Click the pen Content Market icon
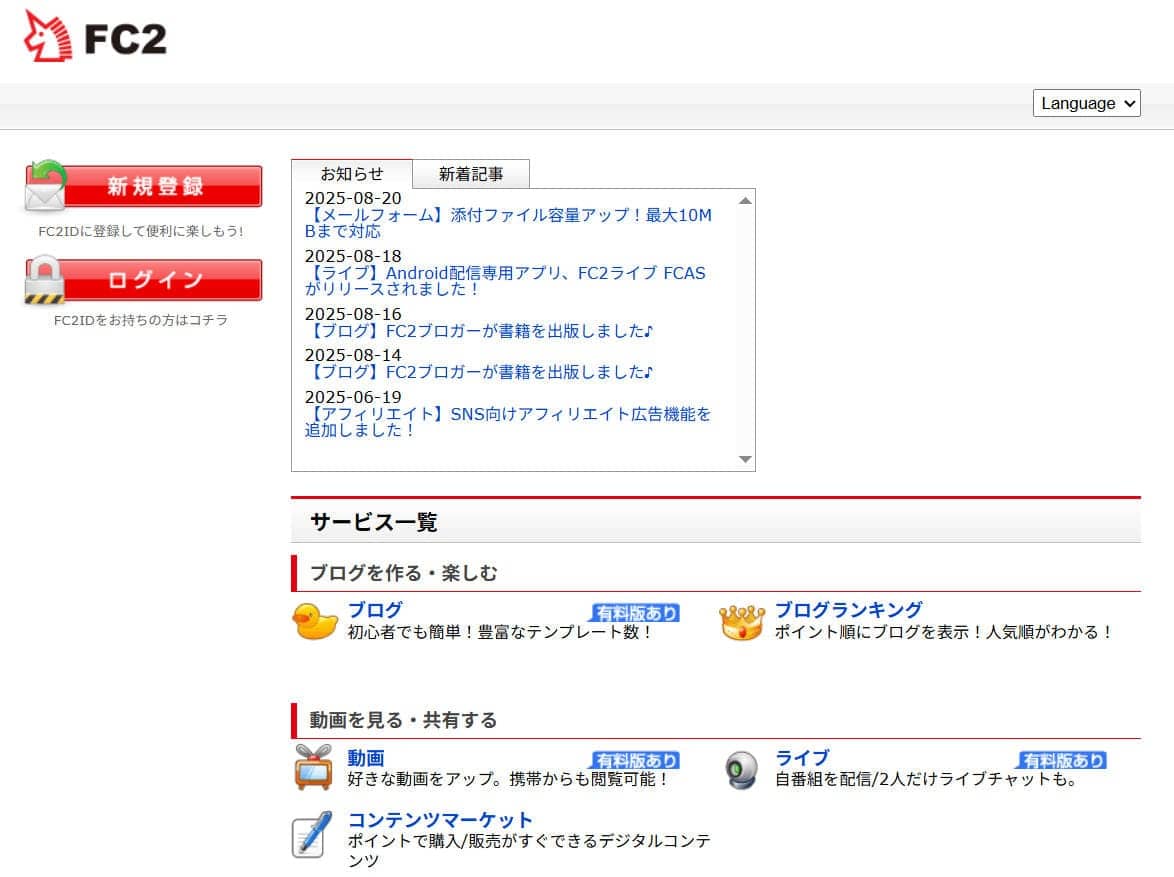Viewport: 1174px width, 877px height. click(312, 836)
